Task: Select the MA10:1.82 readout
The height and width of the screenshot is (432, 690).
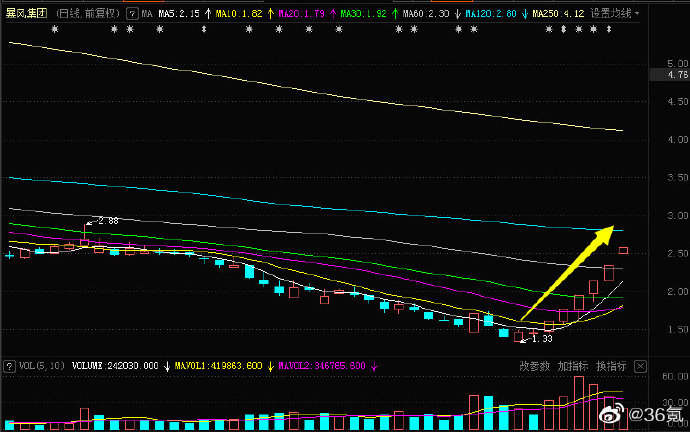Action: [239, 14]
